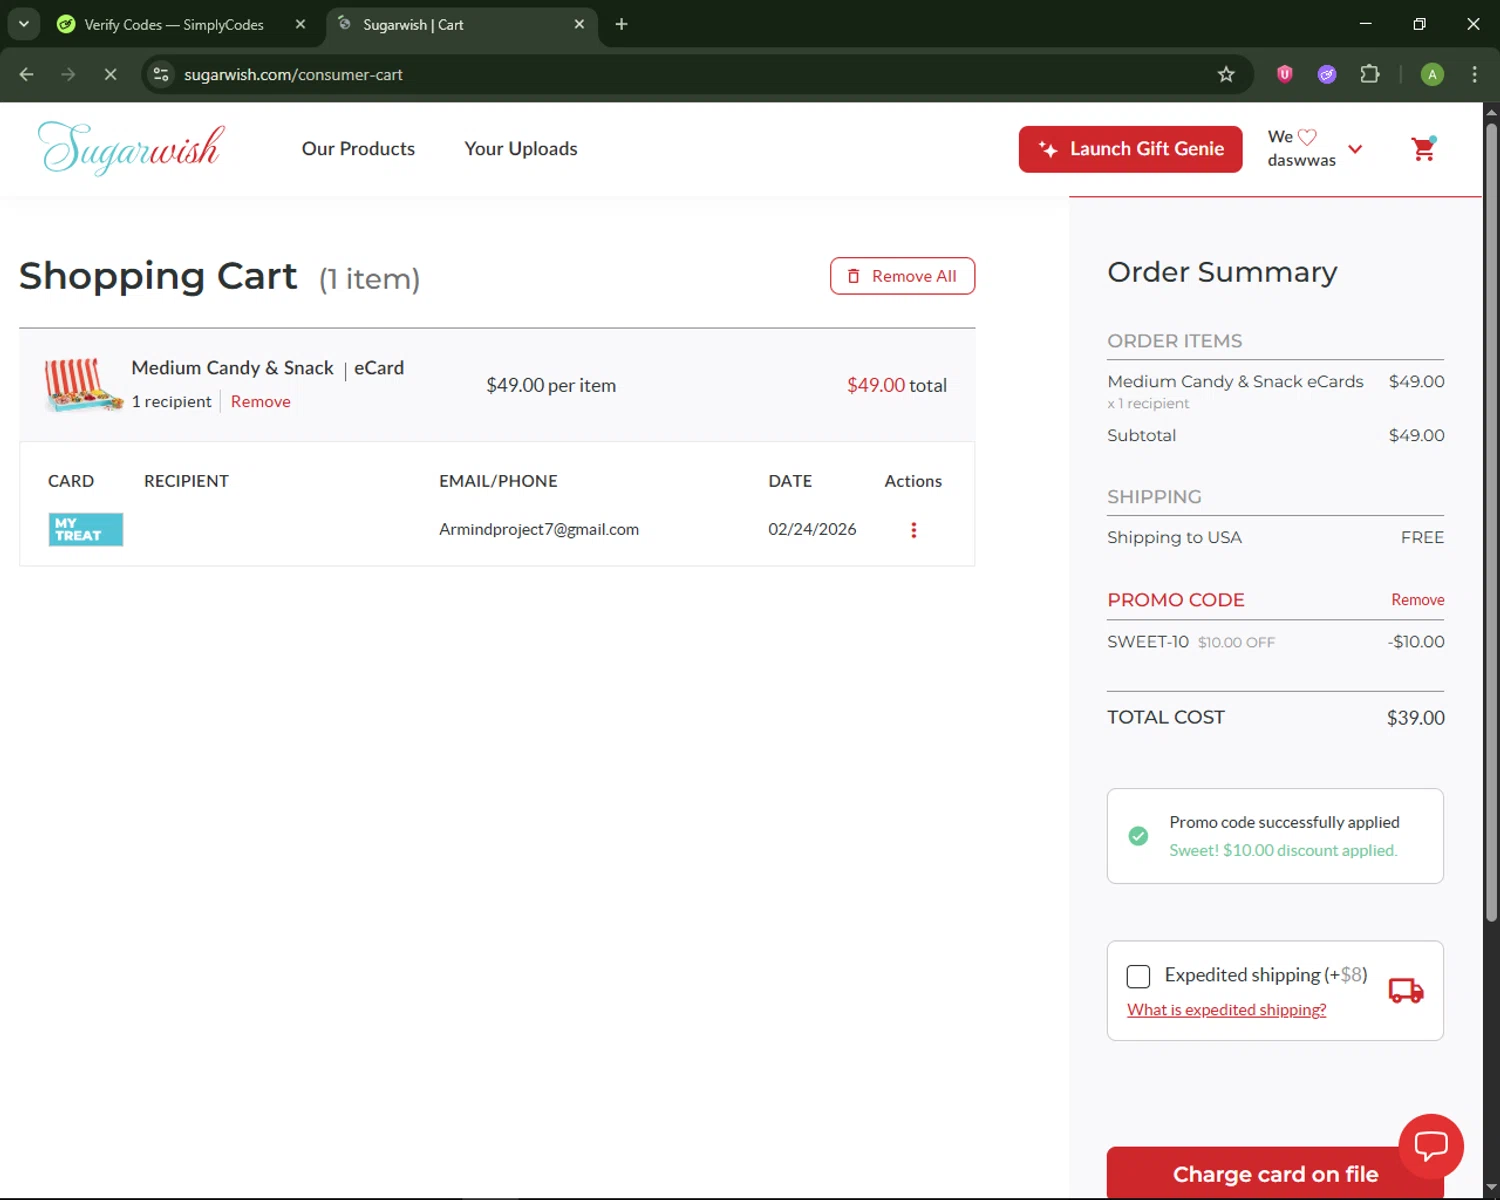Click the Charge card on file button

[x=1275, y=1173]
